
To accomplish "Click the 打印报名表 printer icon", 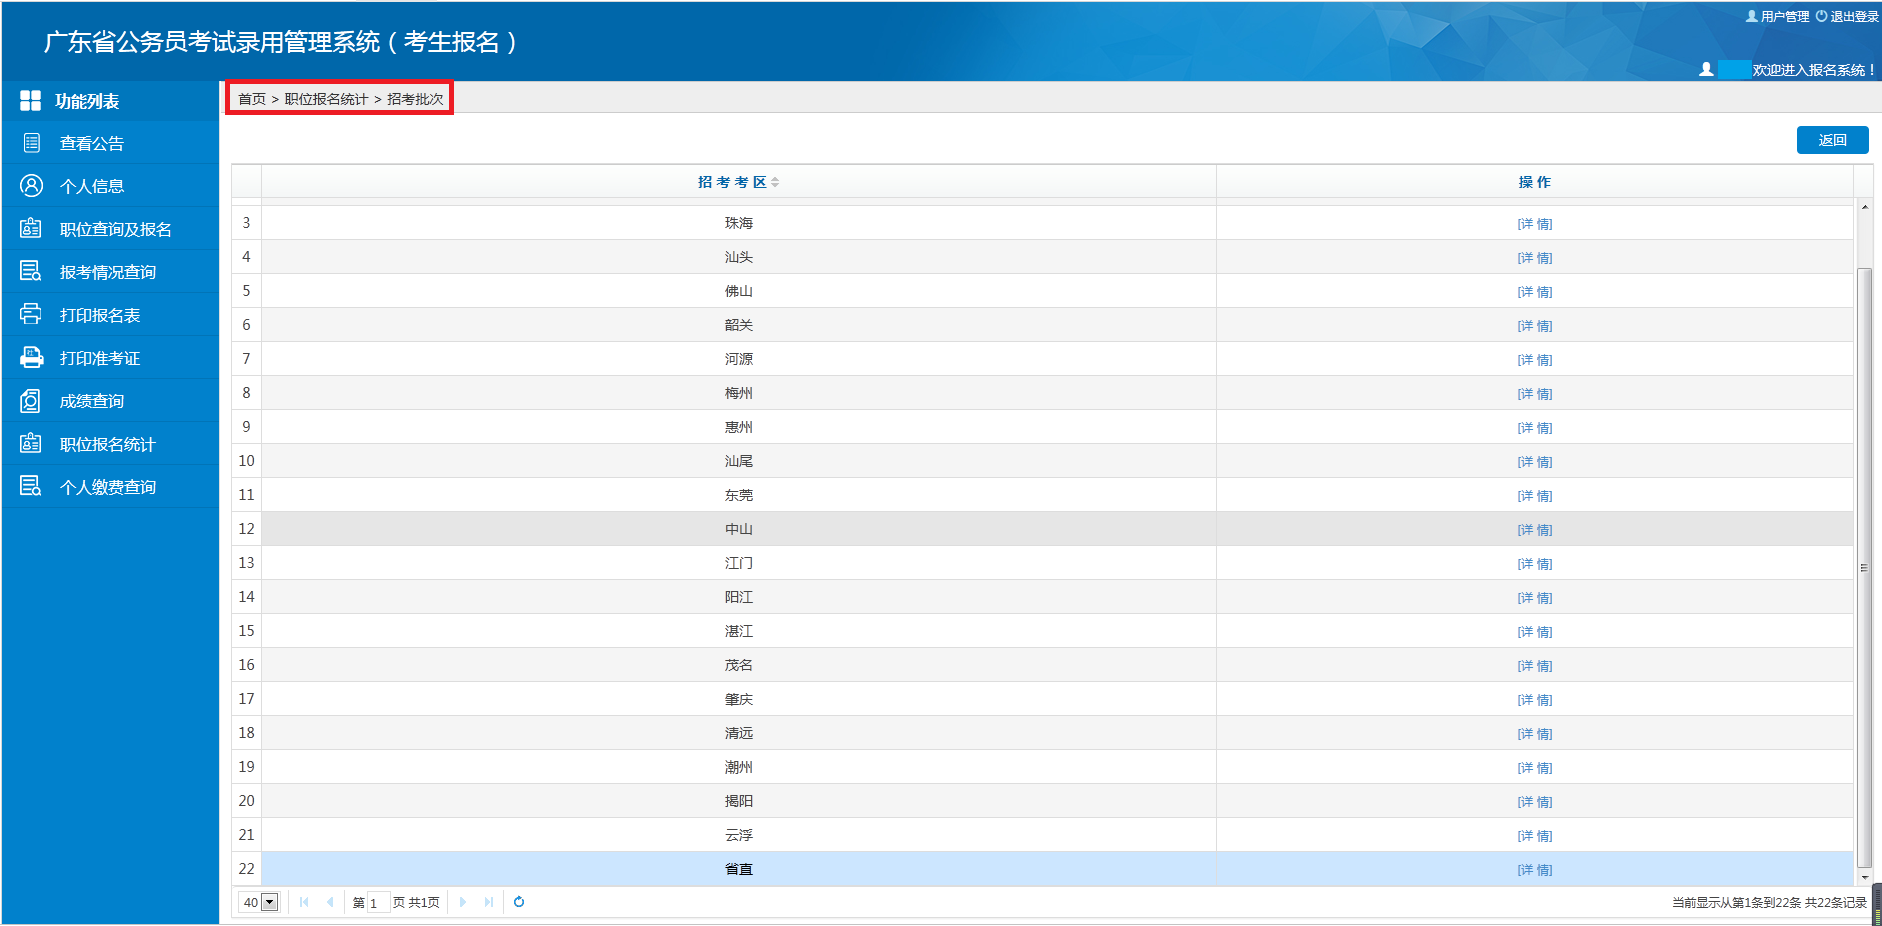I will pos(31,315).
